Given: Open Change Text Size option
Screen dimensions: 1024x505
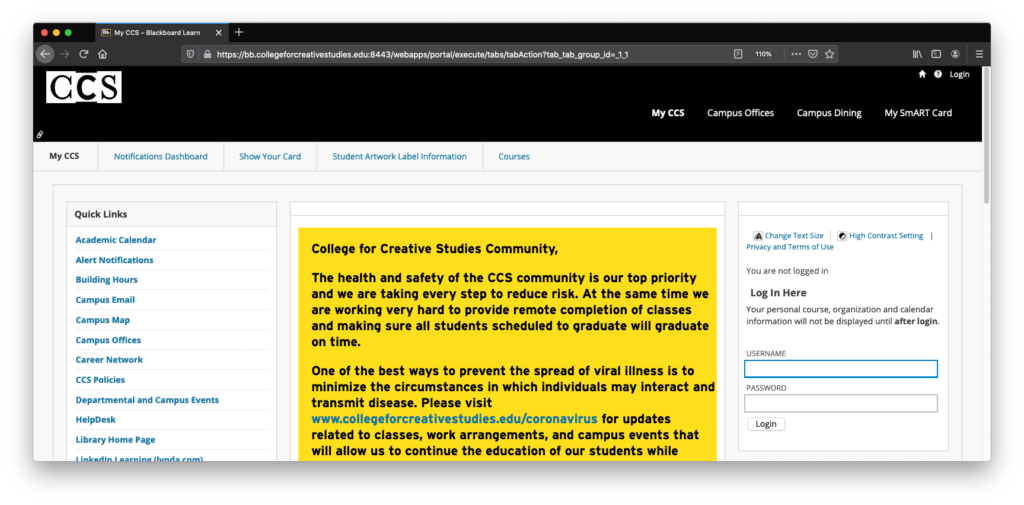Looking at the screenshot, I should 793,236.
